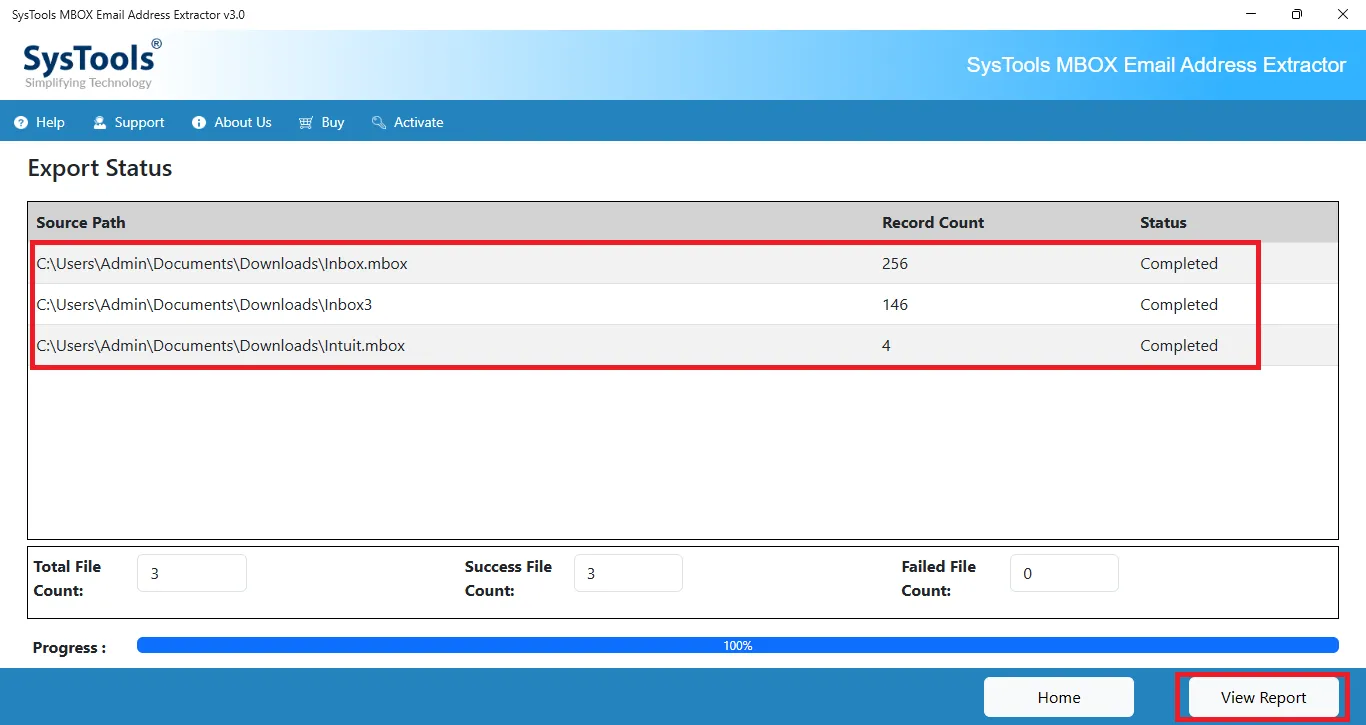Screen dimensions: 1366x725
Task: Click the record count 256
Action: (895, 264)
